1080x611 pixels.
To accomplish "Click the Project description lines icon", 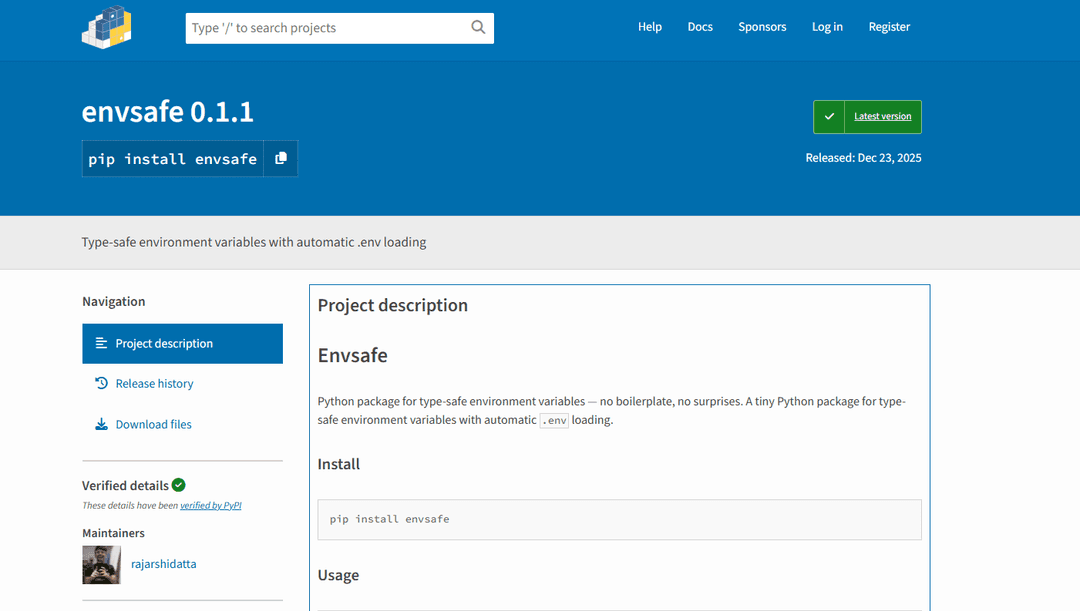I will pos(101,343).
